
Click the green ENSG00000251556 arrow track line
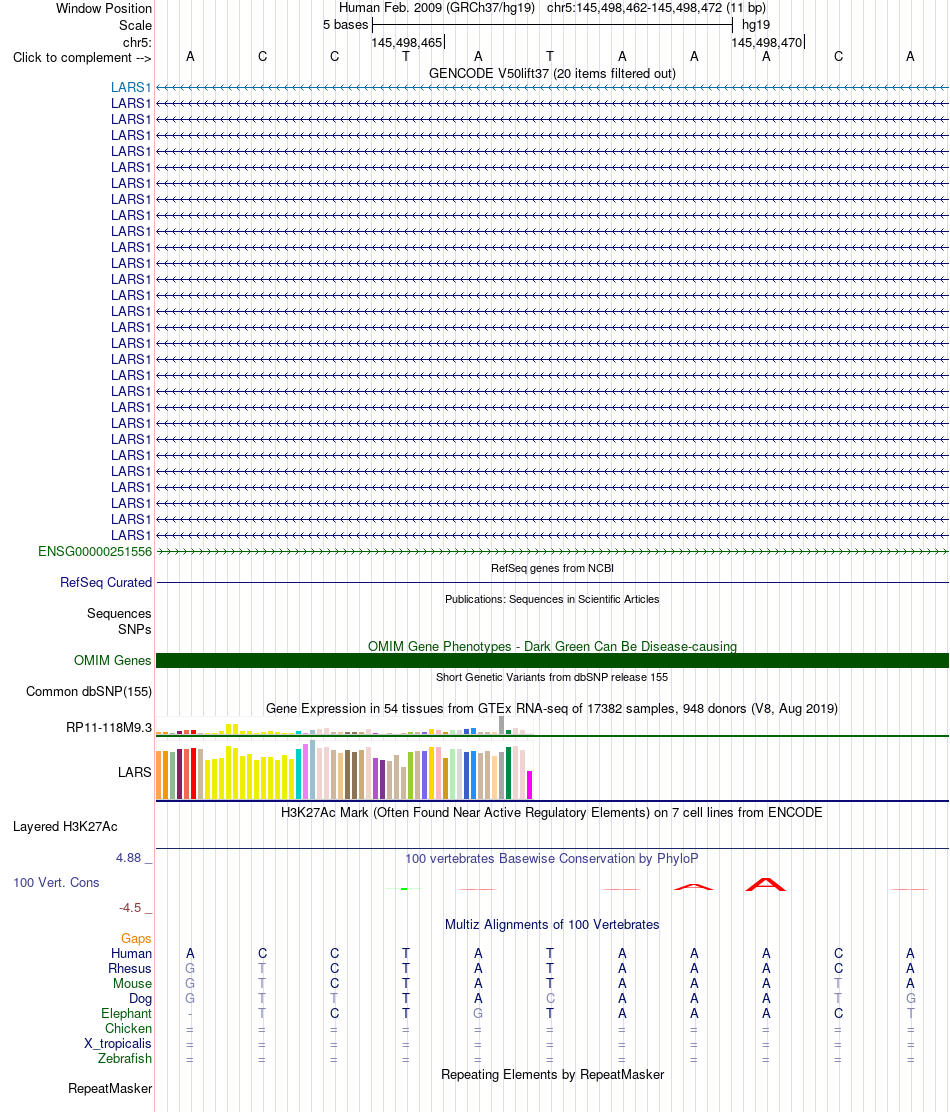552,551
